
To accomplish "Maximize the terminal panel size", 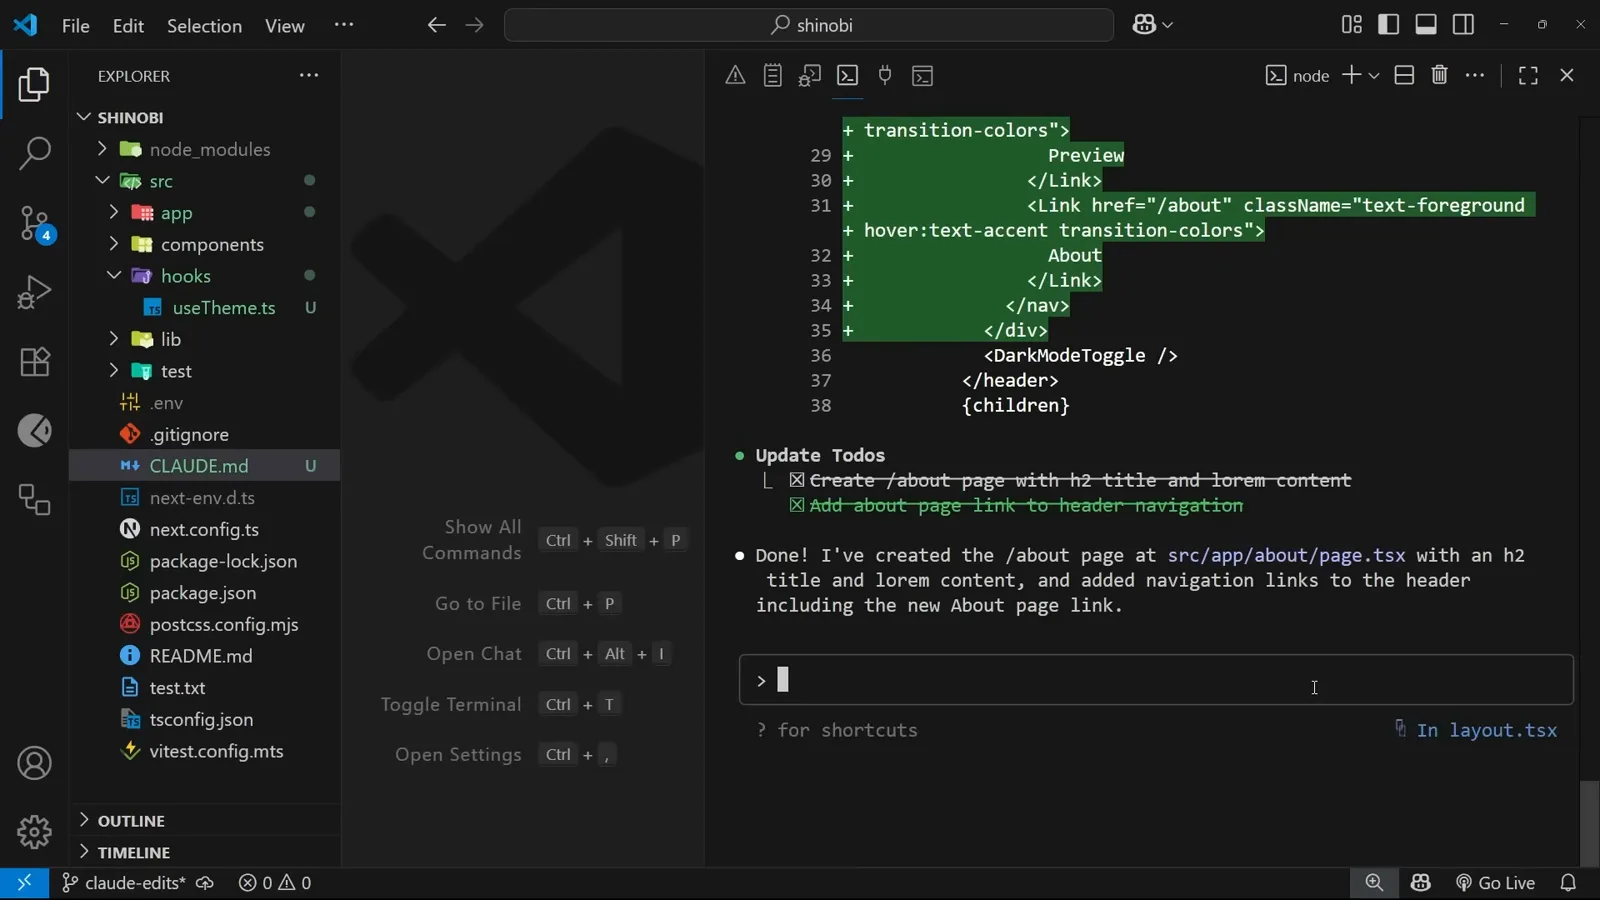I will 1528,75.
